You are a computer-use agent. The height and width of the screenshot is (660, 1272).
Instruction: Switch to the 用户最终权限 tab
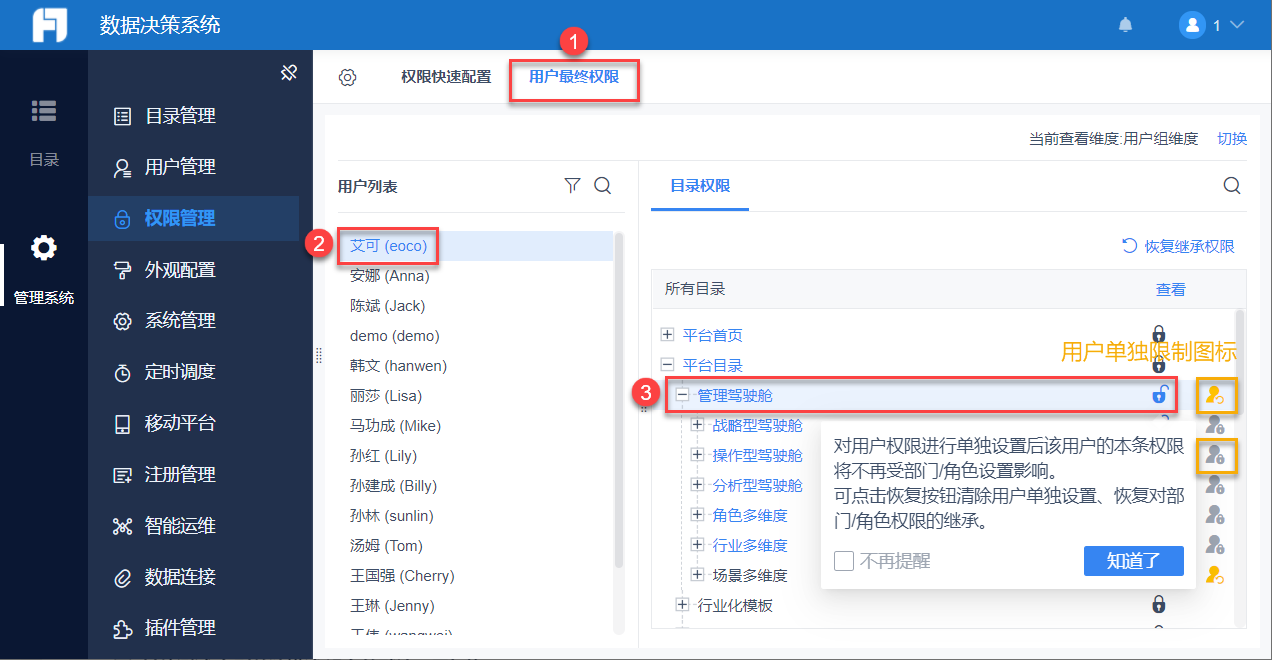[x=574, y=77]
